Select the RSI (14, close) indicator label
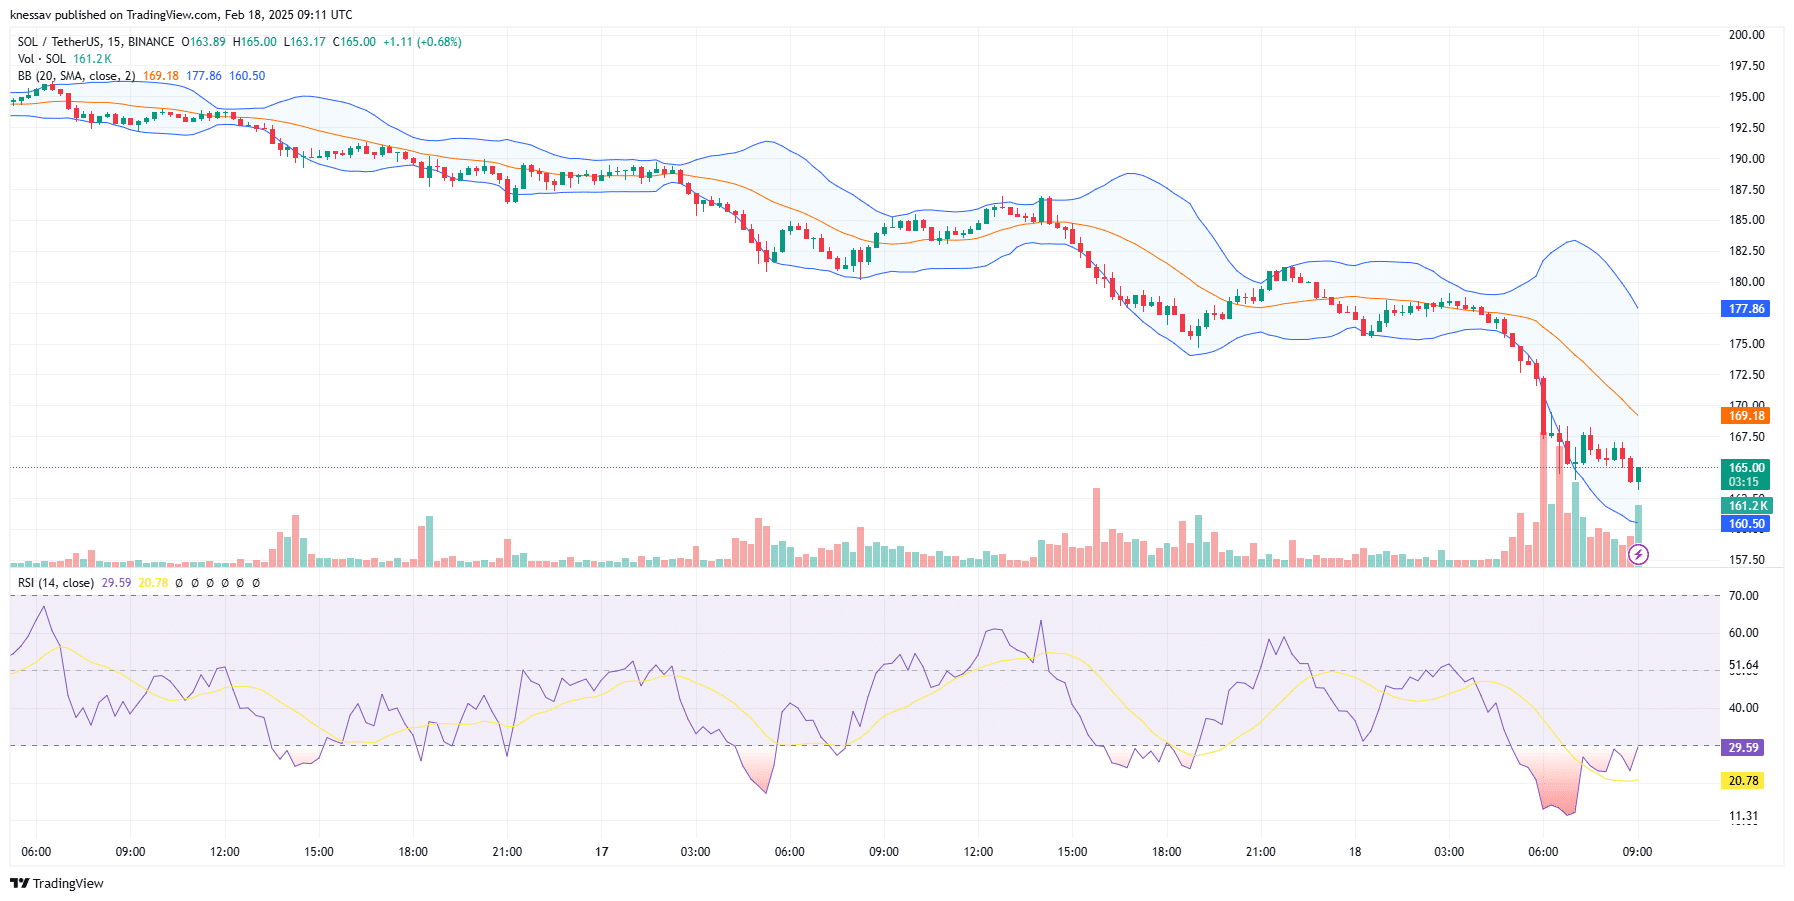The height and width of the screenshot is (901, 1794). point(56,583)
